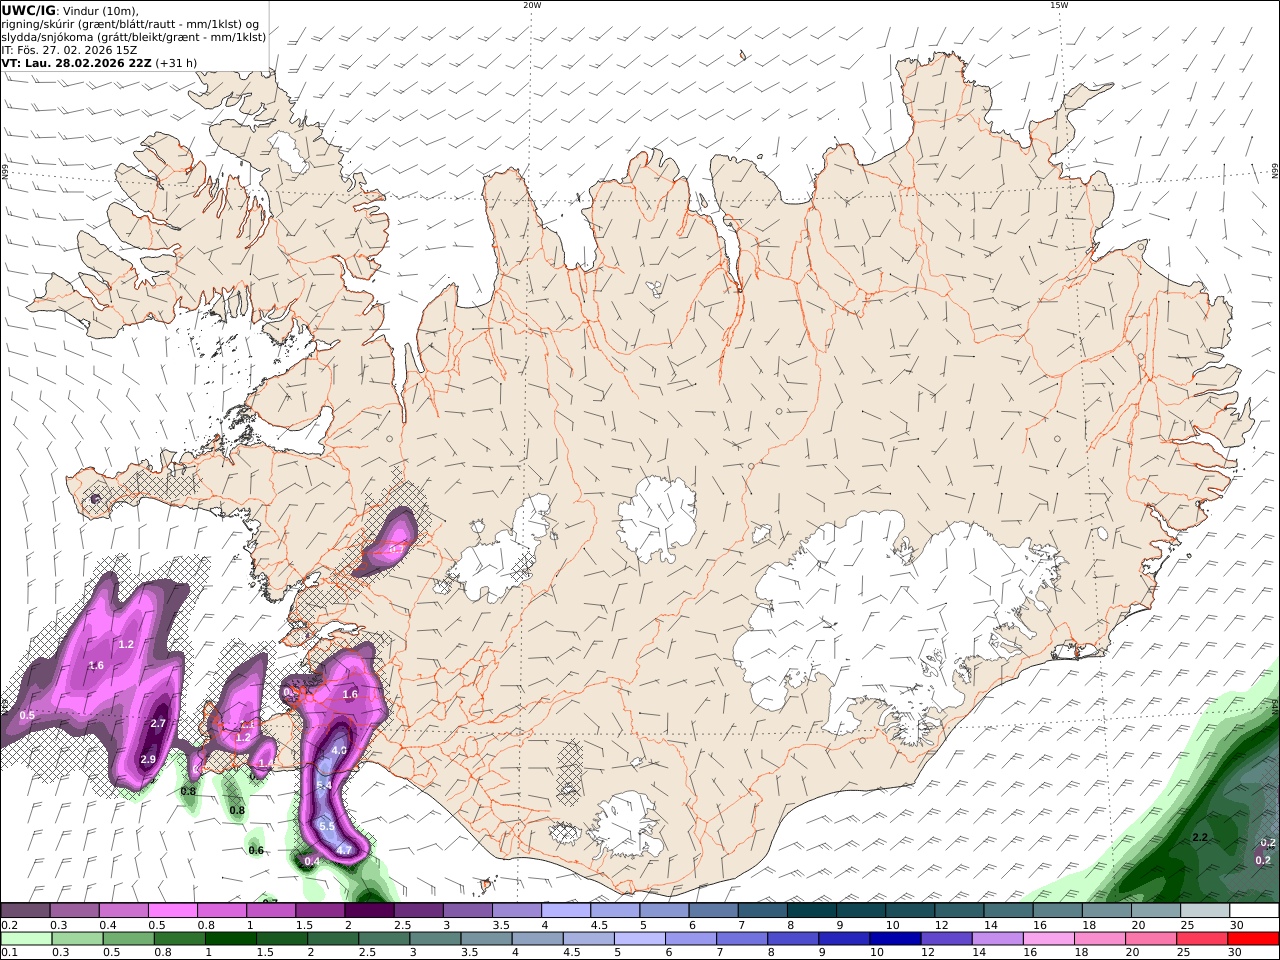Pick the 6 periwinkle swatch, lower scale

click(691, 939)
